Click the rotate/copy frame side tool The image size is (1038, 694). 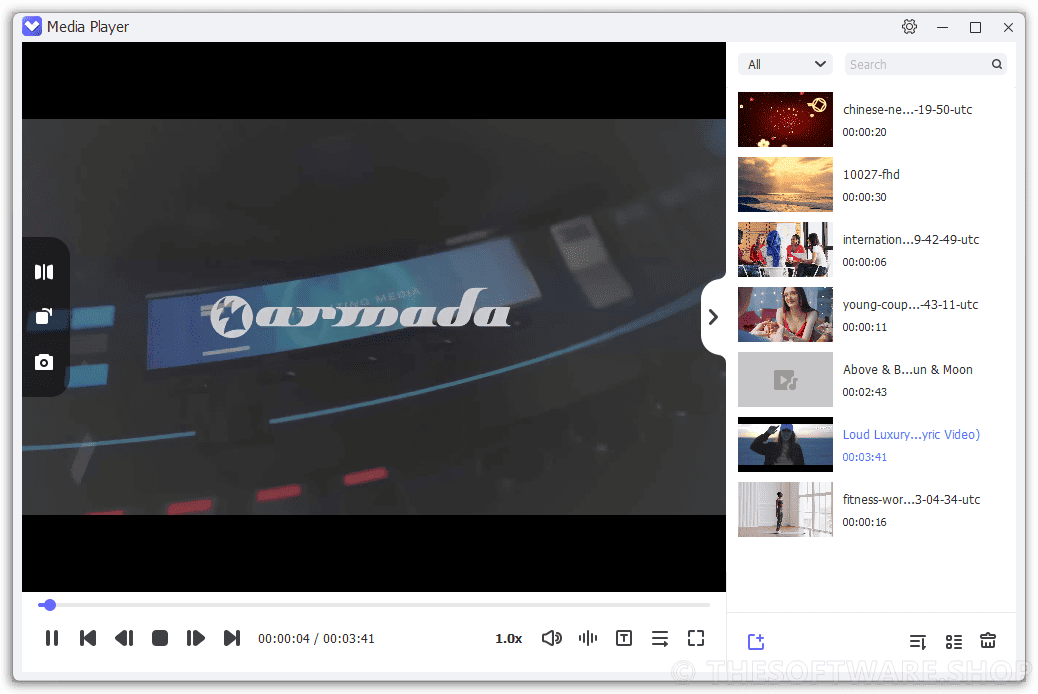coord(44,317)
